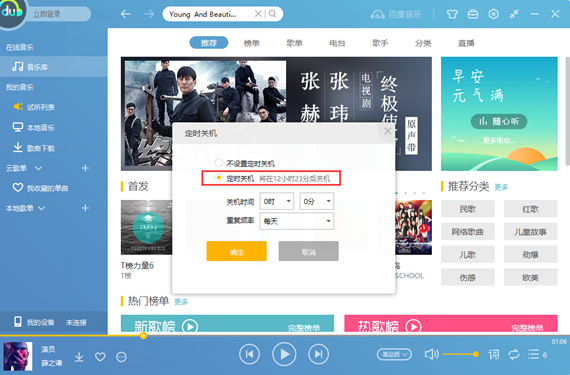
Task: Download the current song
Action: [79, 357]
